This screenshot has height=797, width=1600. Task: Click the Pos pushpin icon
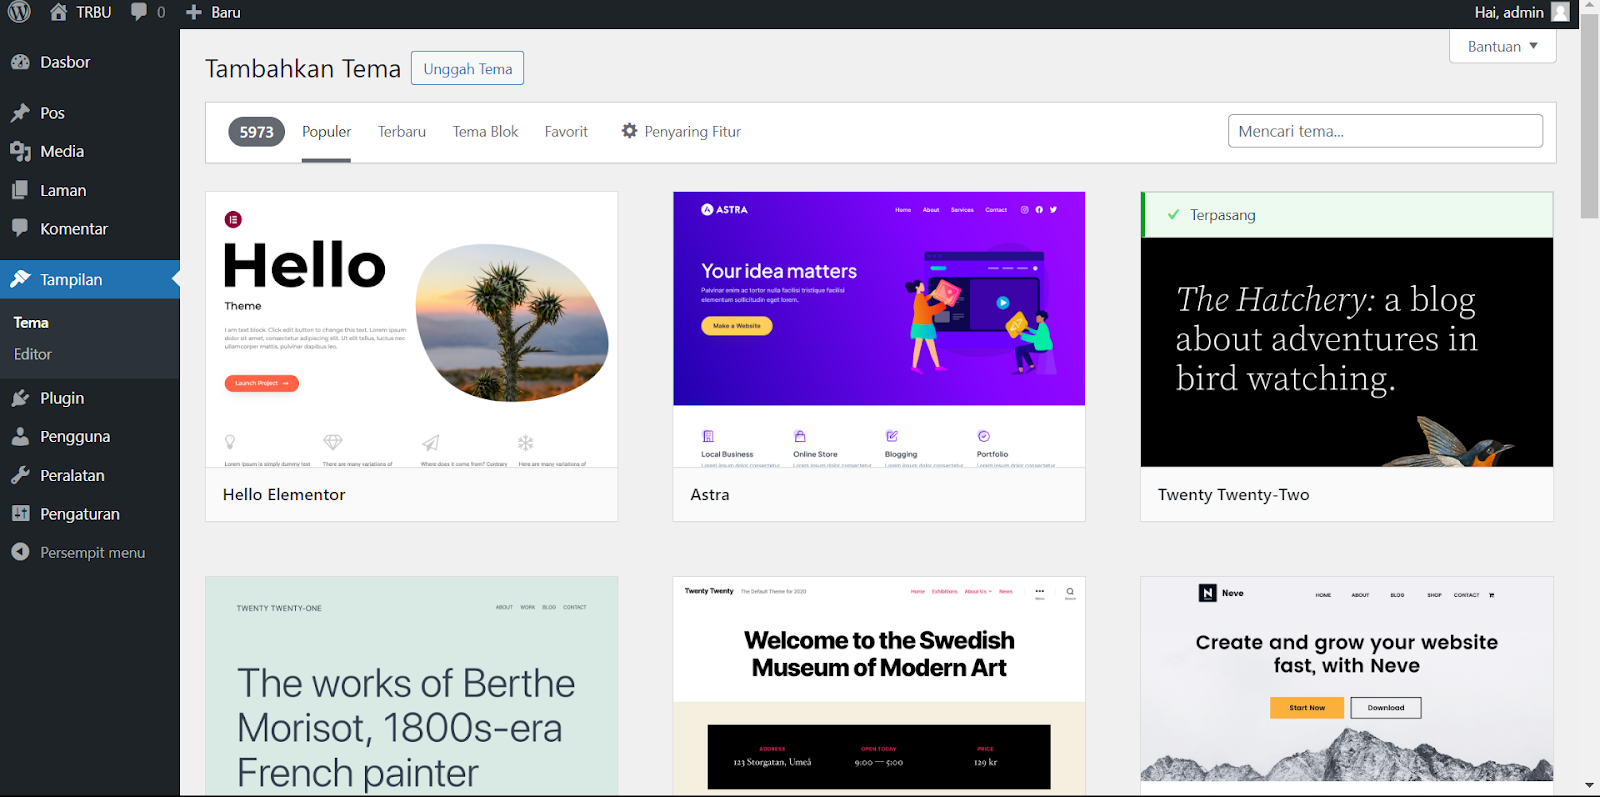tap(20, 113)
